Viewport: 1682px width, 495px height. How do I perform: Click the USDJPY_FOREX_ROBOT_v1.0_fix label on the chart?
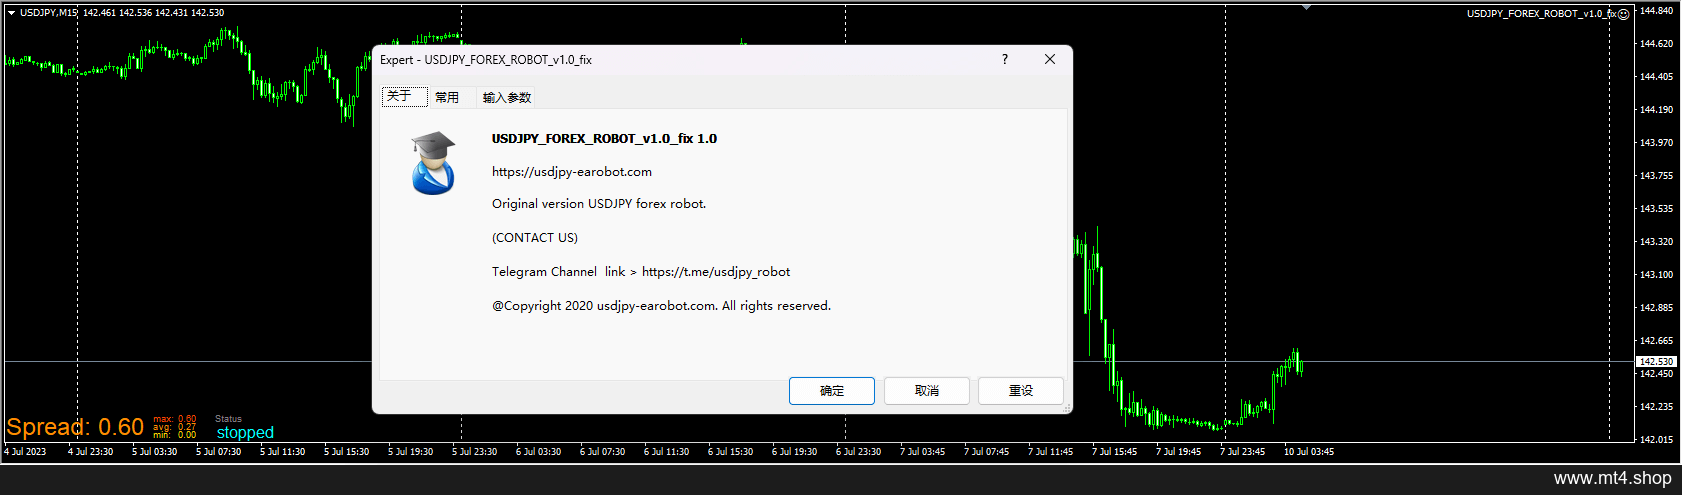[1541, 14]
